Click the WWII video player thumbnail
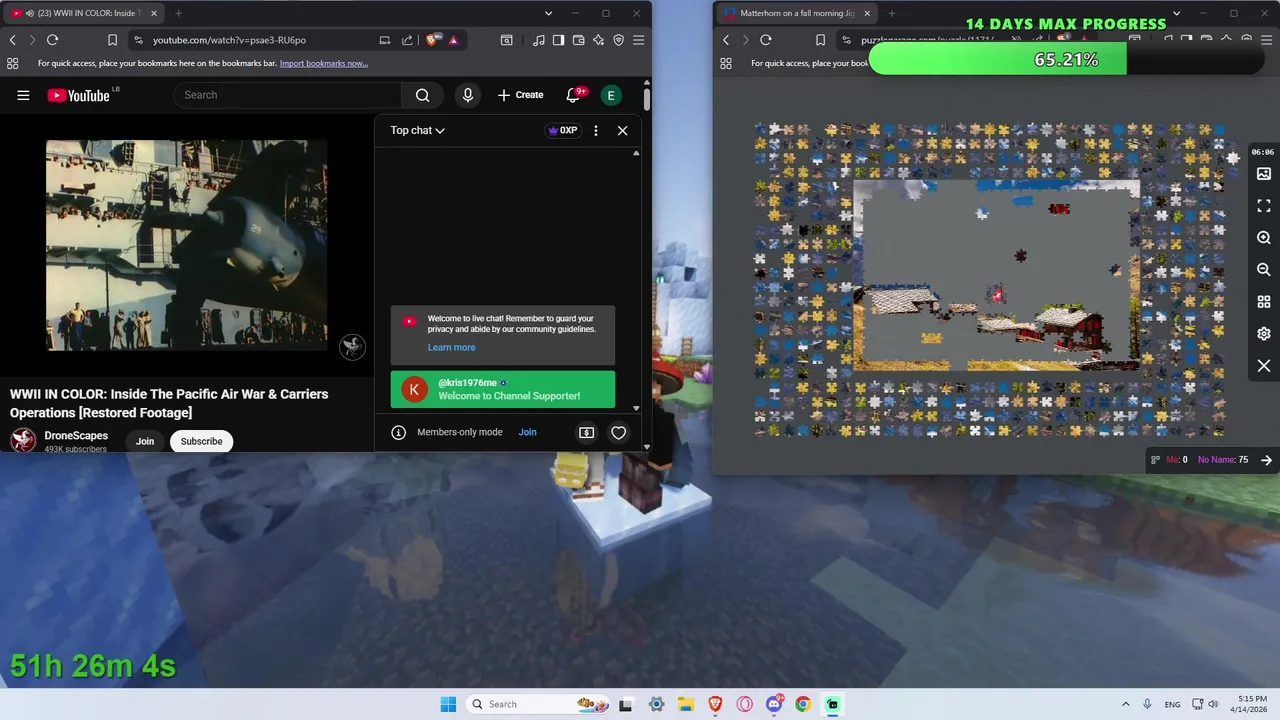Viewport: 1280px width, 720px height. [186, 245]
